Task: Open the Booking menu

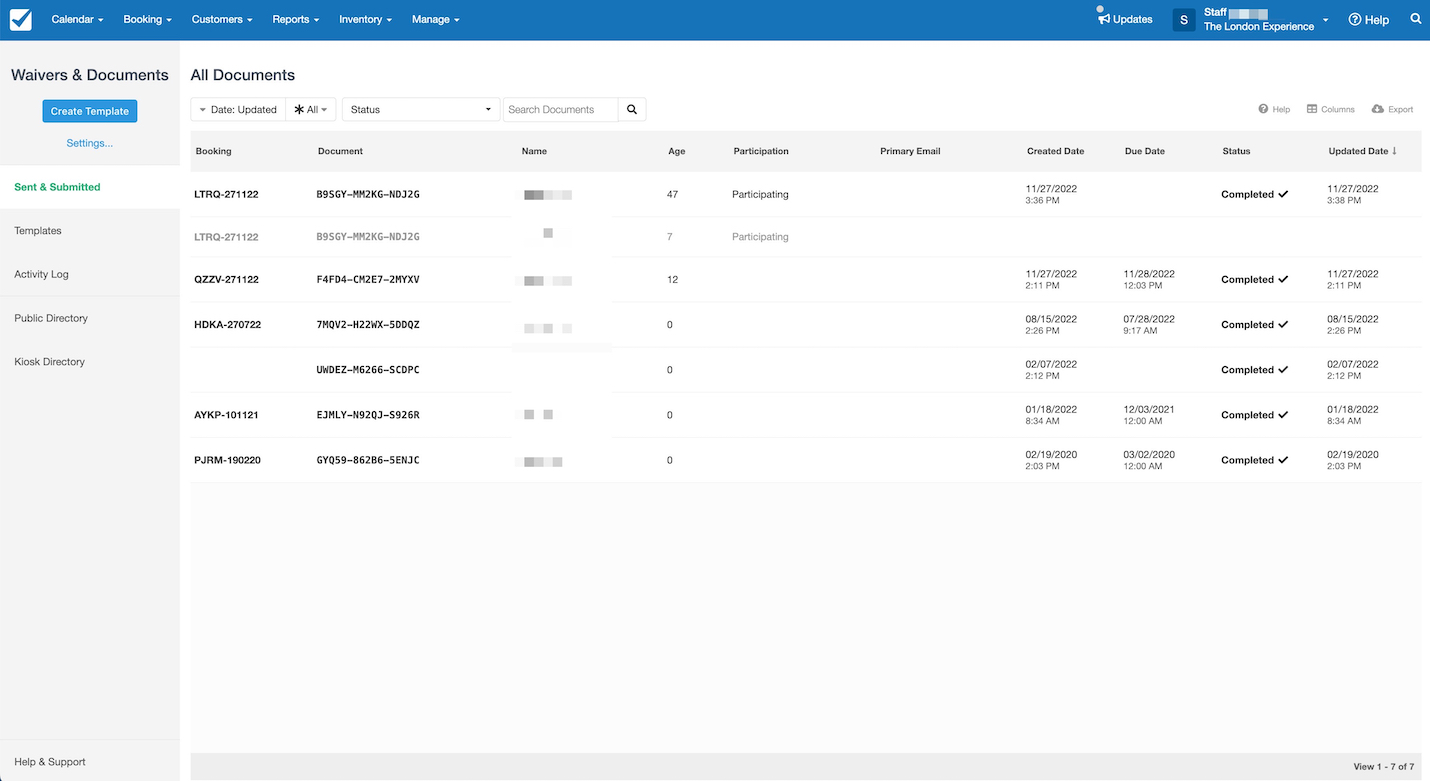Action: coord(147,19)
